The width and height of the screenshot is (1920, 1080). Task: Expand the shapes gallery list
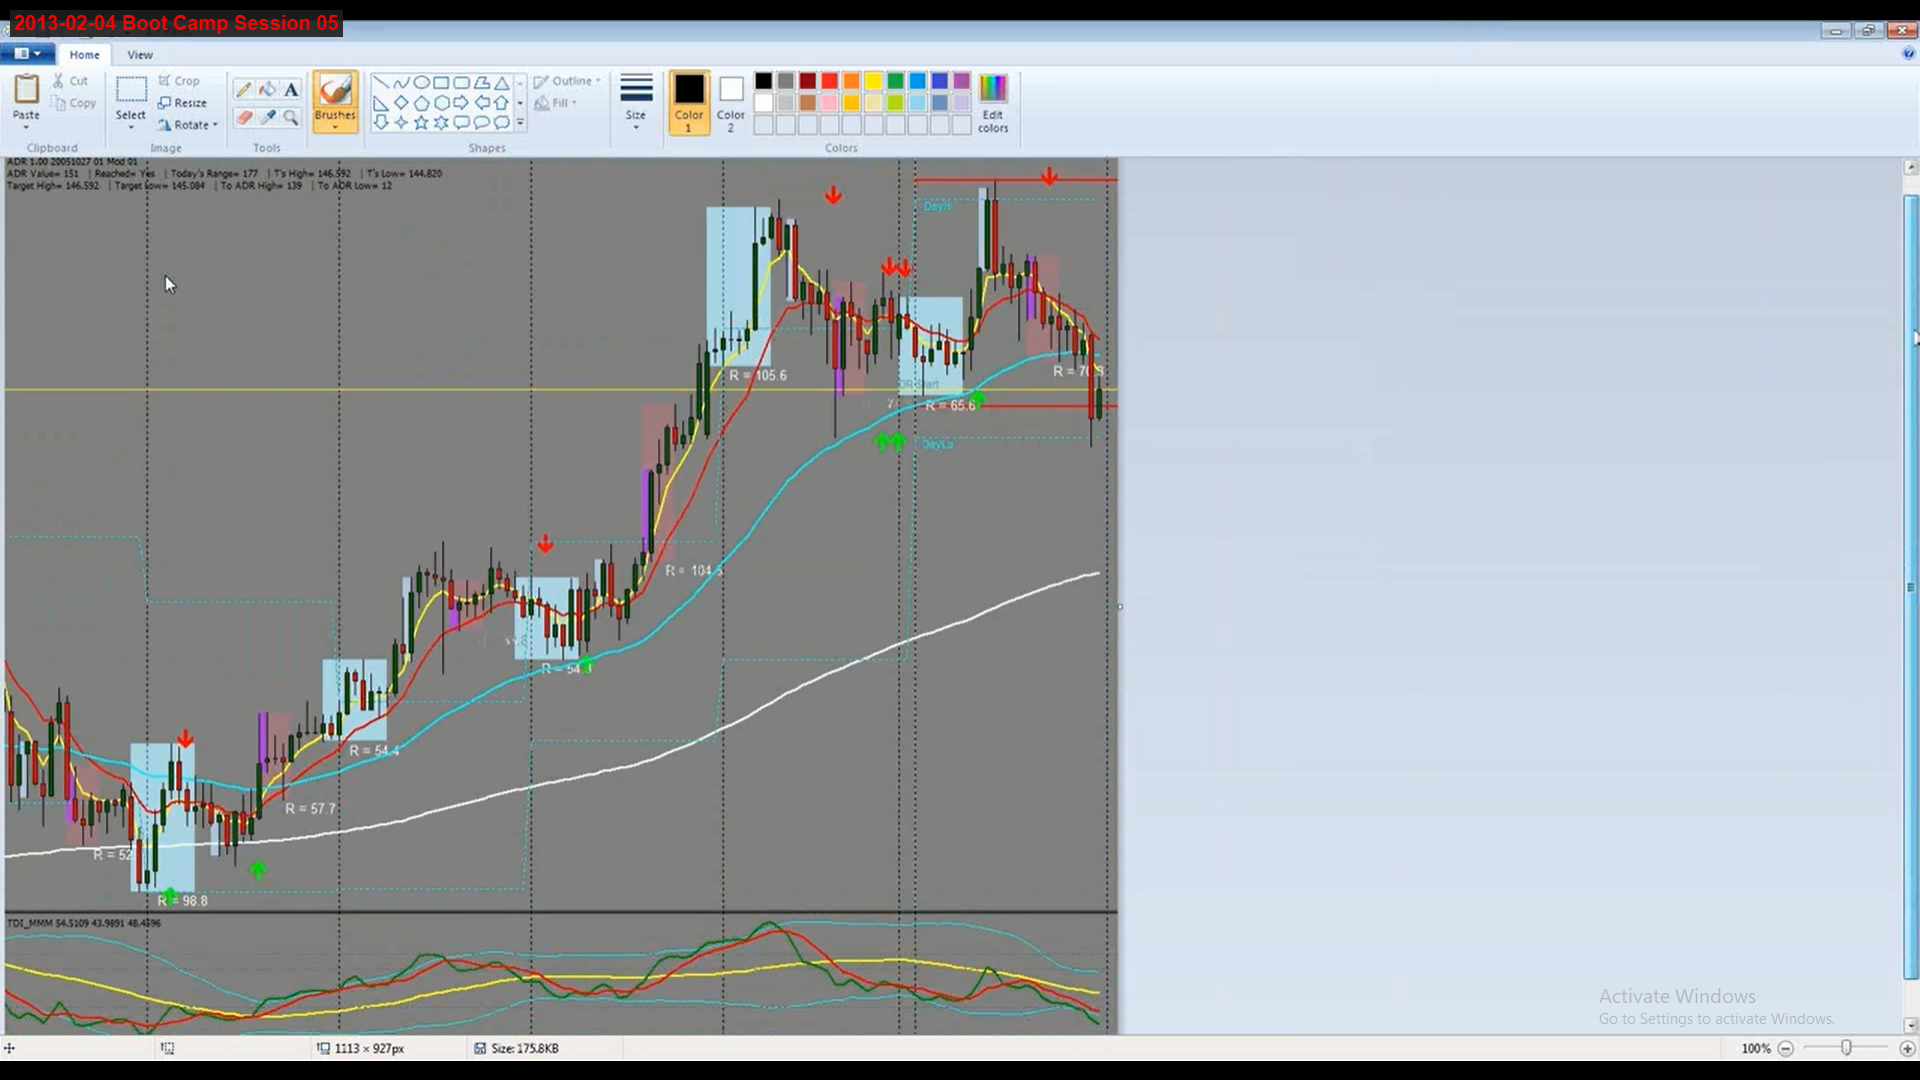coord(520,122)
